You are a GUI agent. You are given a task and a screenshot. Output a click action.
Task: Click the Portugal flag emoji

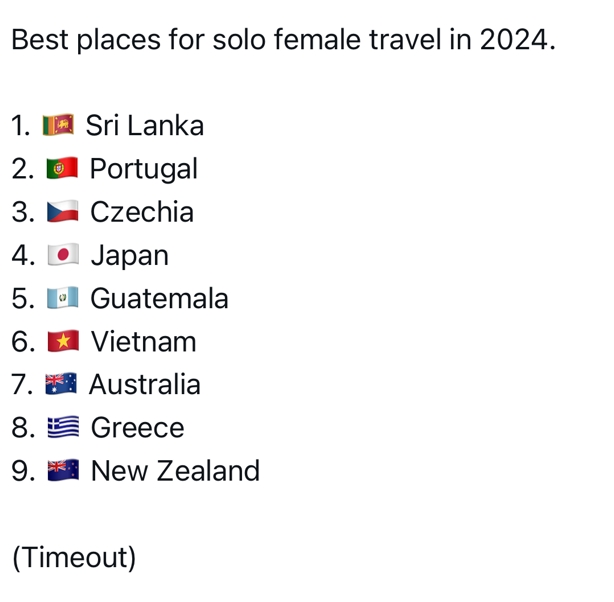pos(62,168)
